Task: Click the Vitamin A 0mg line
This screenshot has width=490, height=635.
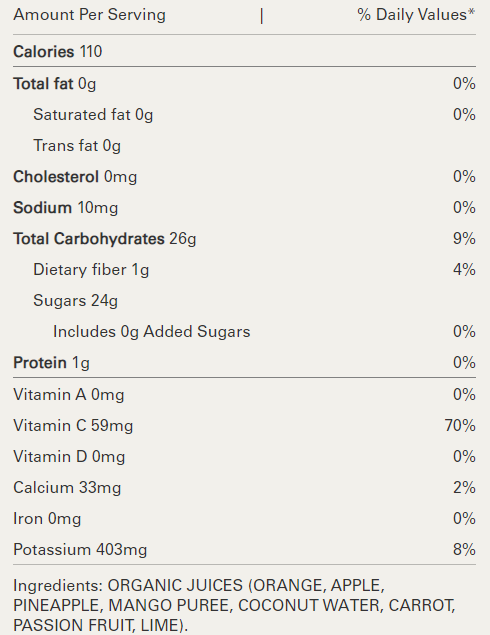Action: (244, 394)
